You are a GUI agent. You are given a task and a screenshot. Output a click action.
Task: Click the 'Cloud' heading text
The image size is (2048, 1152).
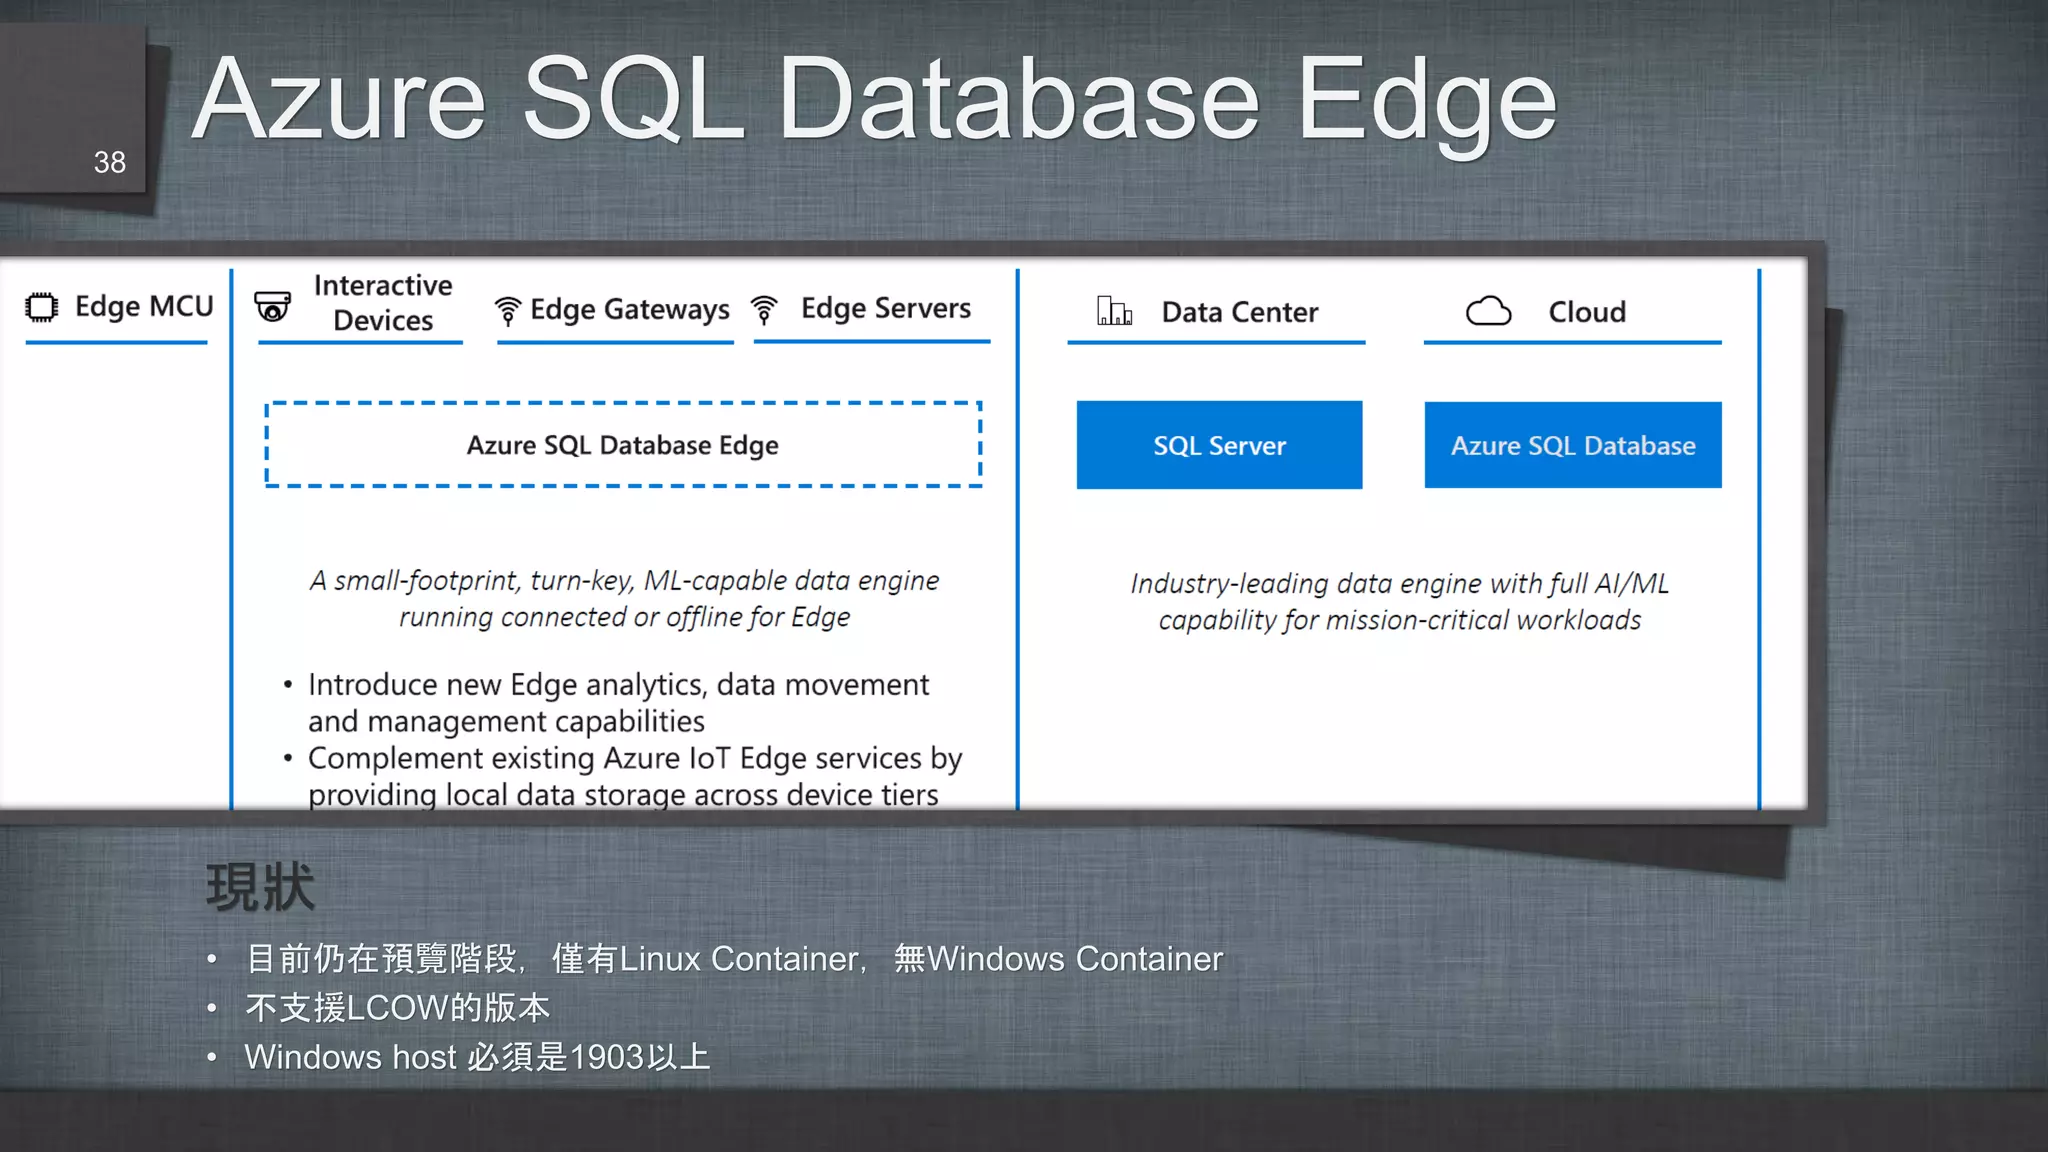pos(1587,312)
